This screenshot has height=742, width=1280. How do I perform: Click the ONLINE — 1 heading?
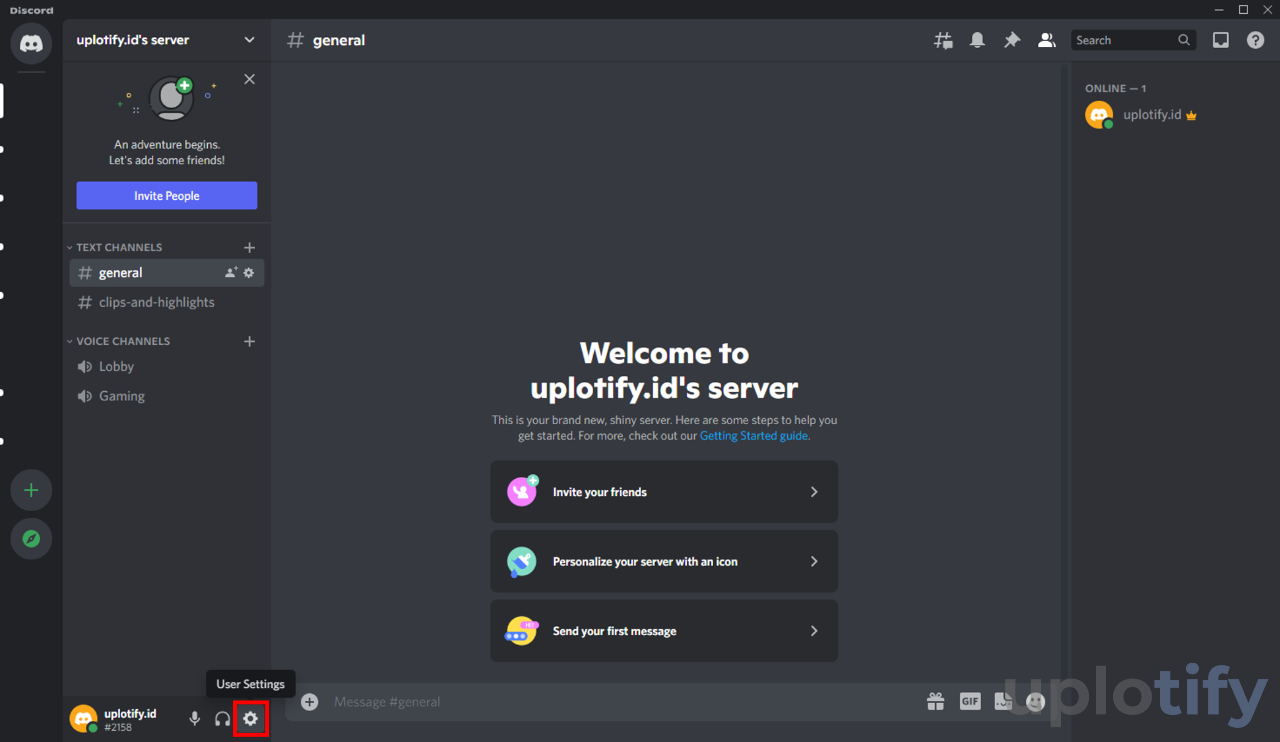click(x=1116, y=88)
